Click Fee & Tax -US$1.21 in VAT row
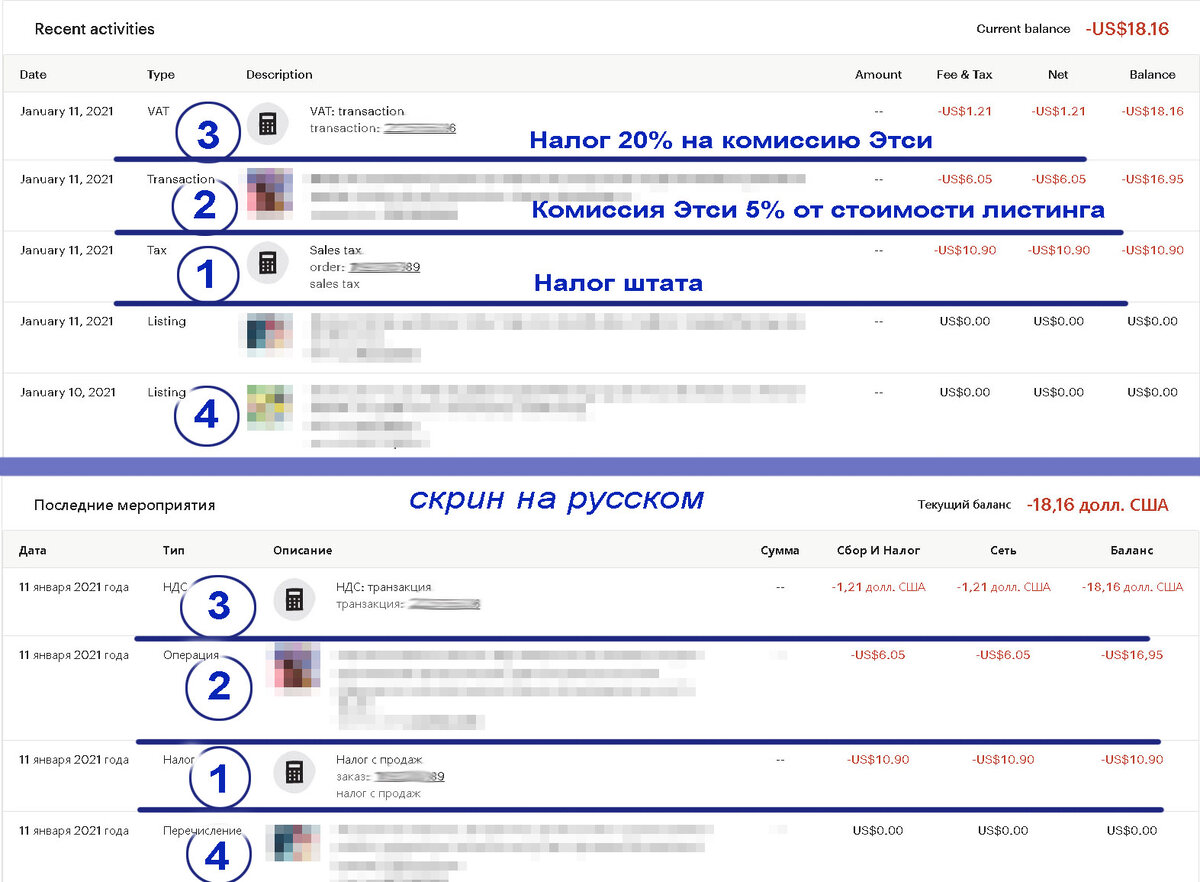The height and width of the screenshot is (882, 1200). 965,111
